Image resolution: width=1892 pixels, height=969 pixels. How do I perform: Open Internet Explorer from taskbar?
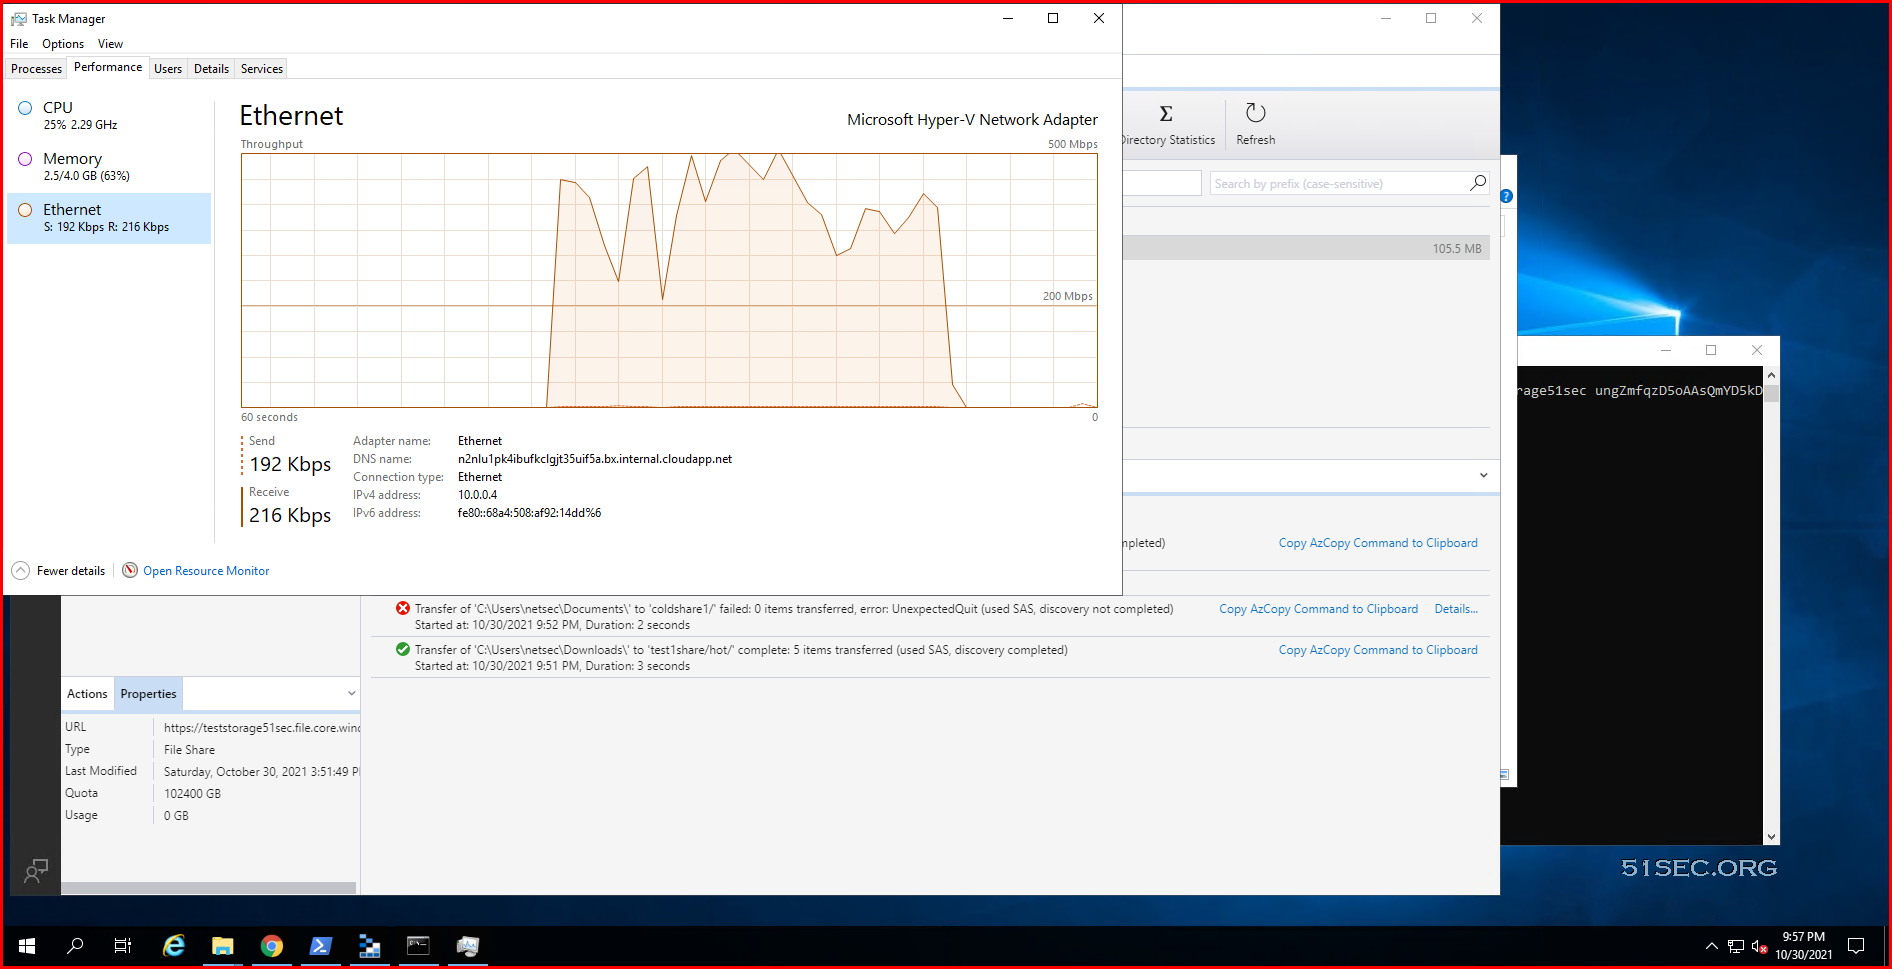point(174,945)
